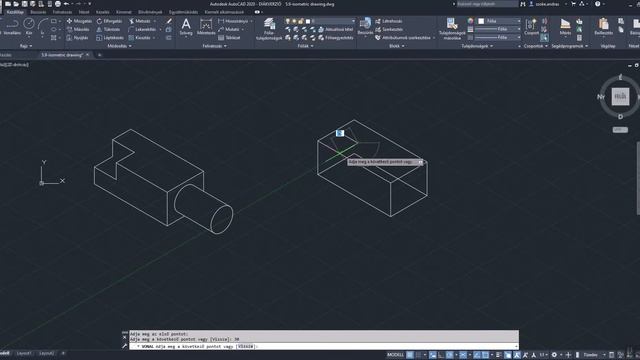Click the color wheel icon in Tulajdonságok

(x=471, y=21)
